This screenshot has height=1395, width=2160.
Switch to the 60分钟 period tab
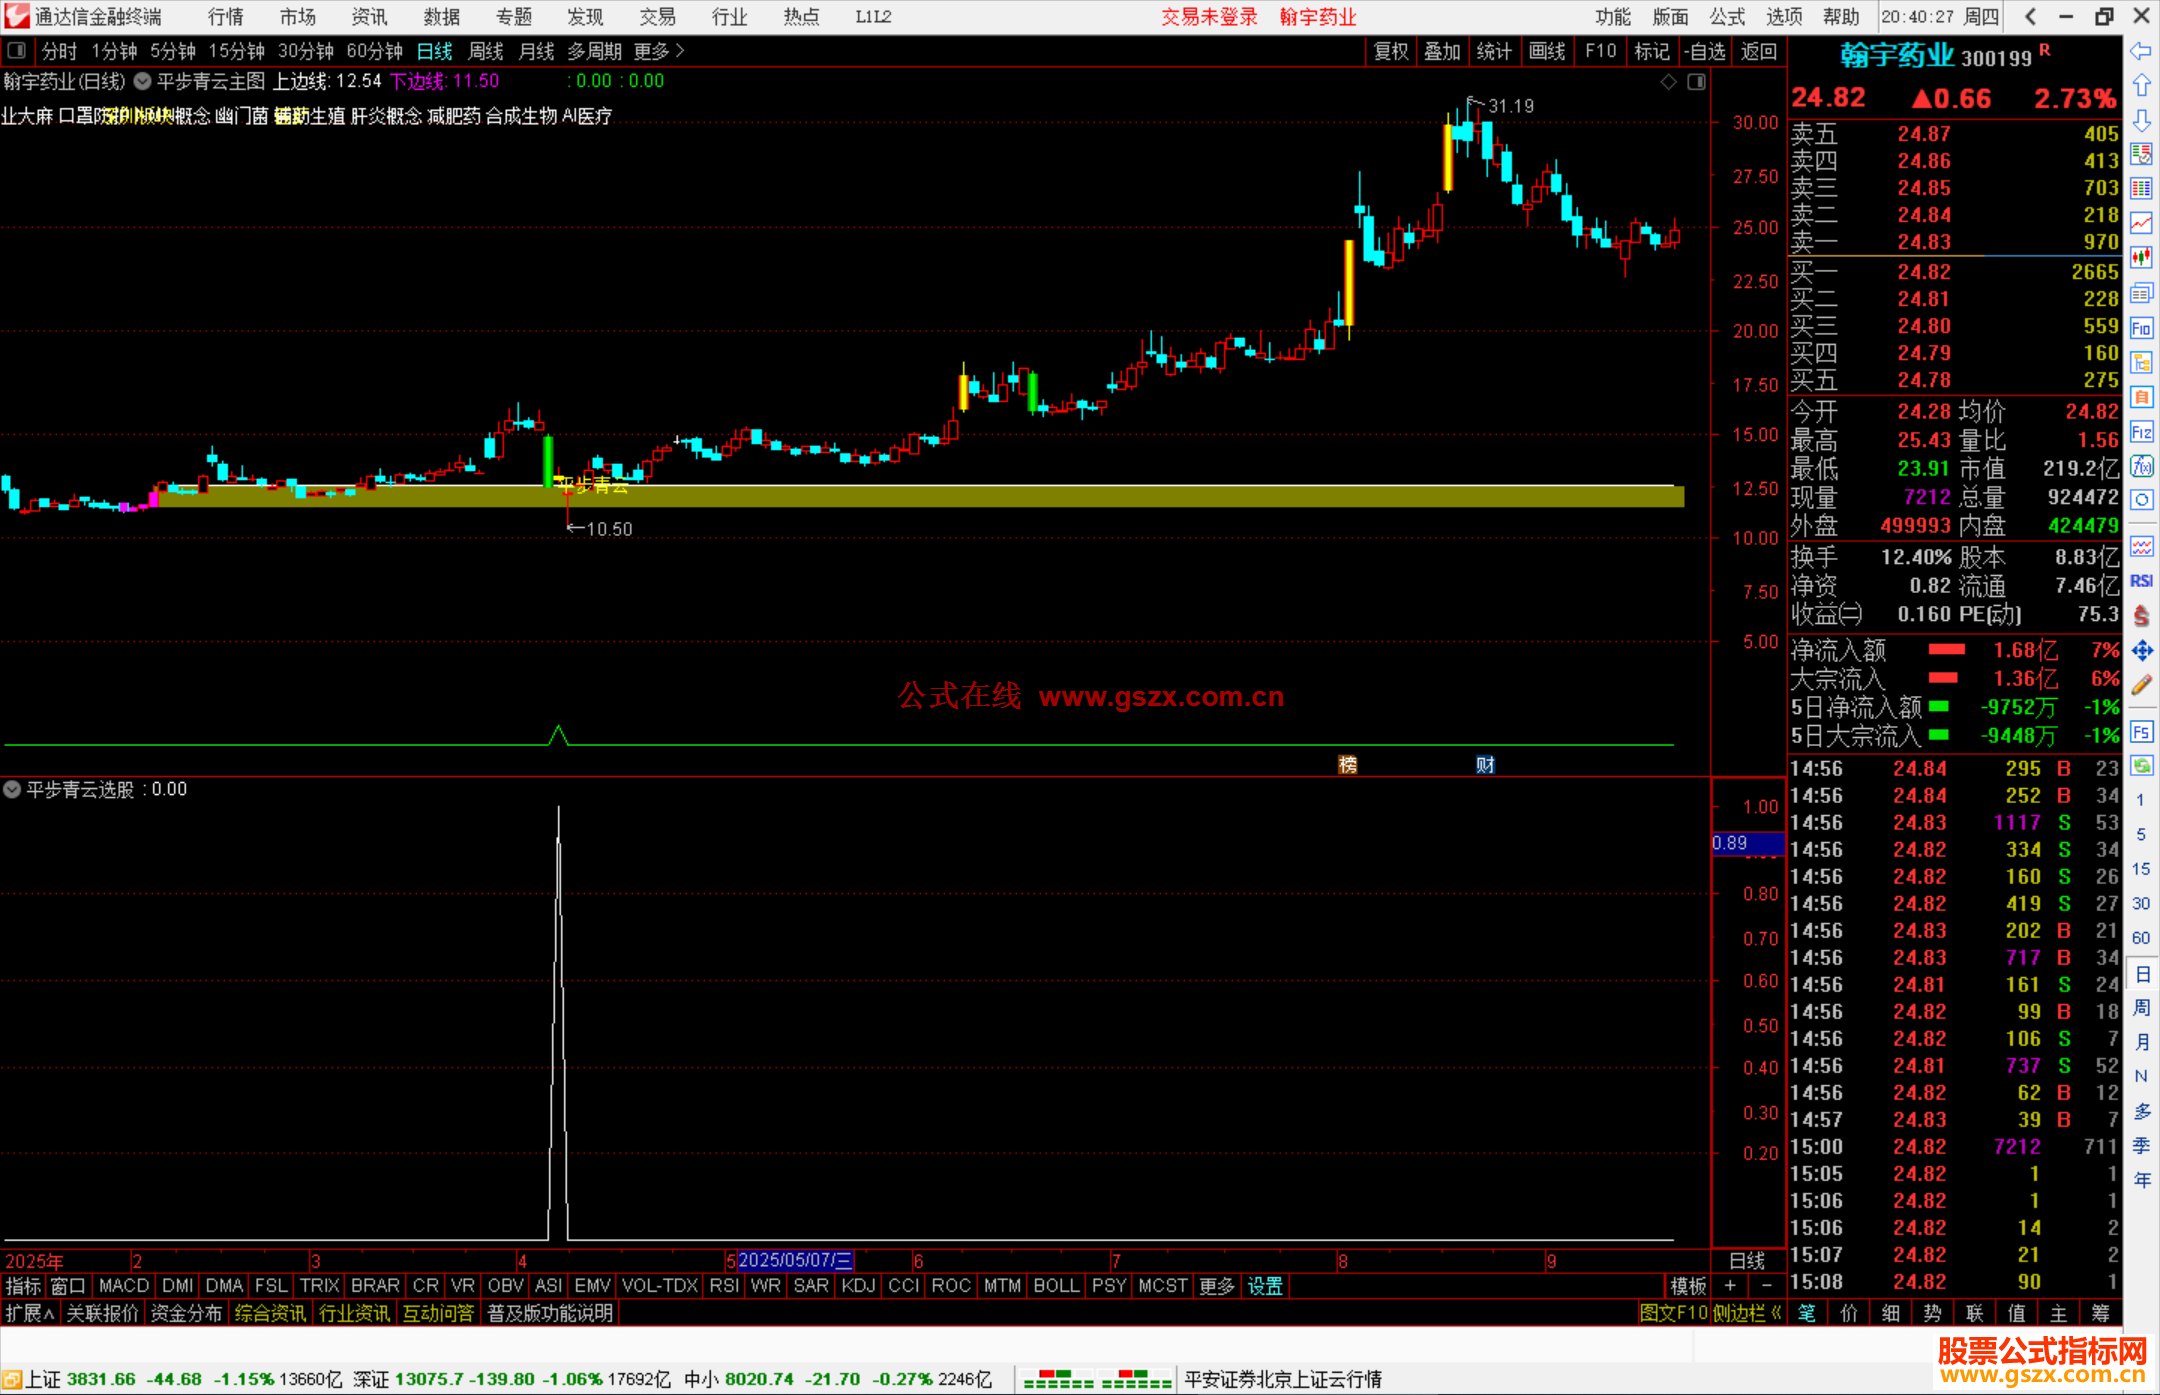[x=374, y=51]
